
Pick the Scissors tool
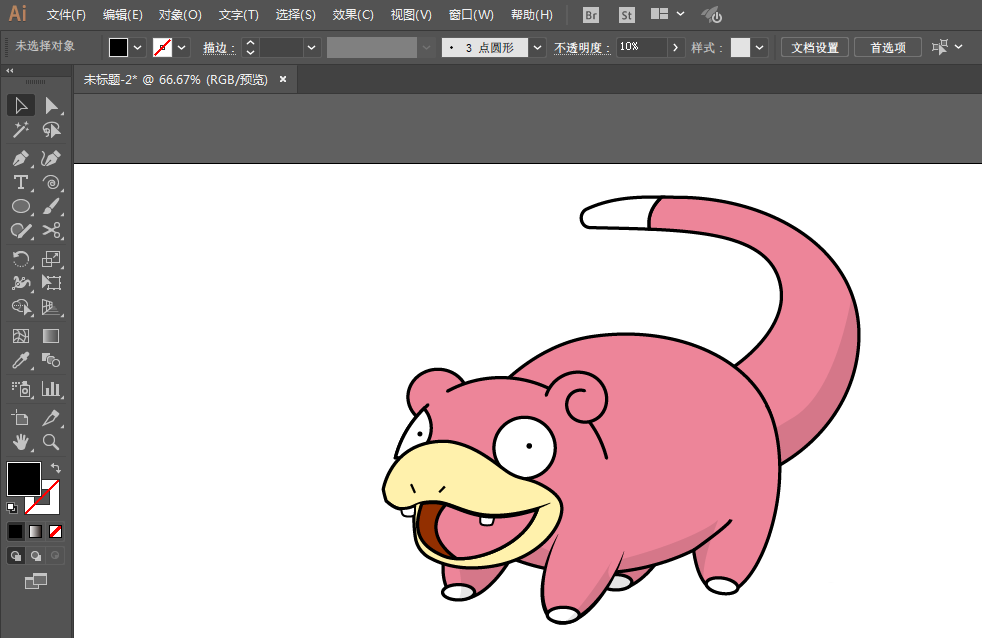[x=51, y=230]
